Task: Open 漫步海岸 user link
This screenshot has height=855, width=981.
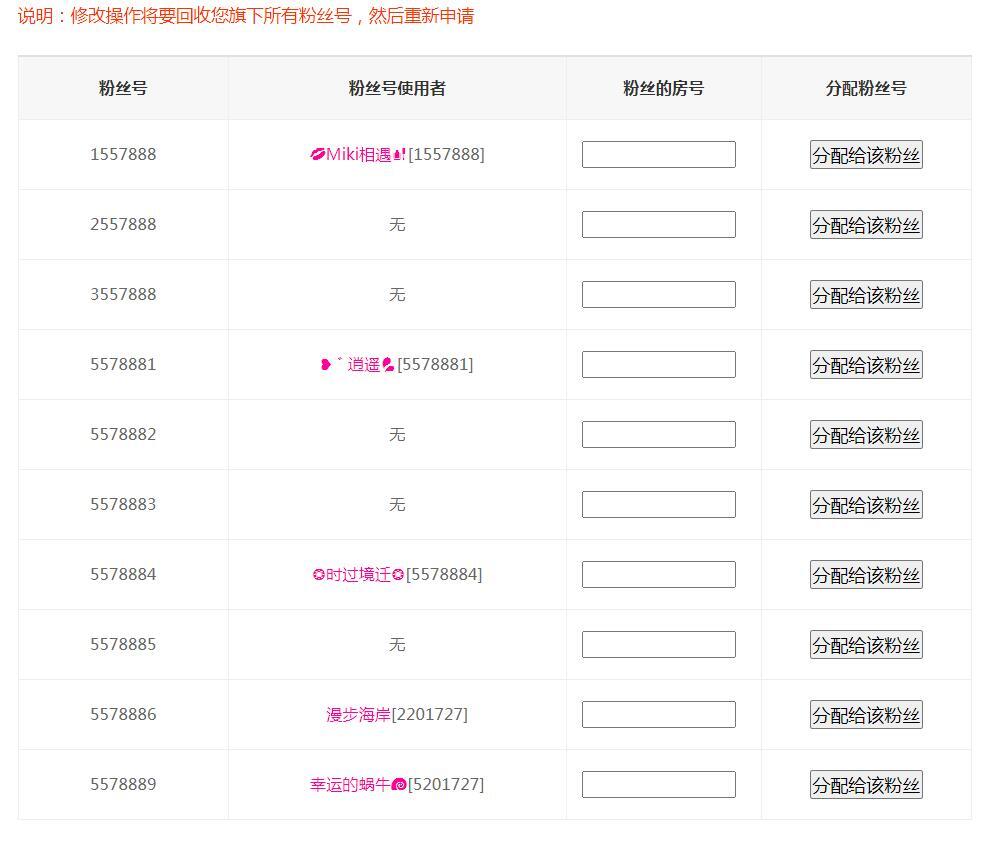Action: 358,714
